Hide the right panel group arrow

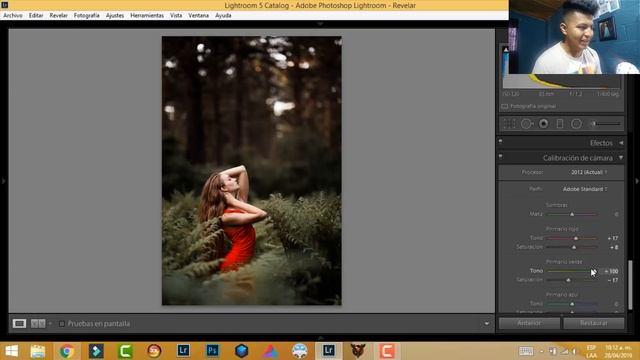pos(637,180)
